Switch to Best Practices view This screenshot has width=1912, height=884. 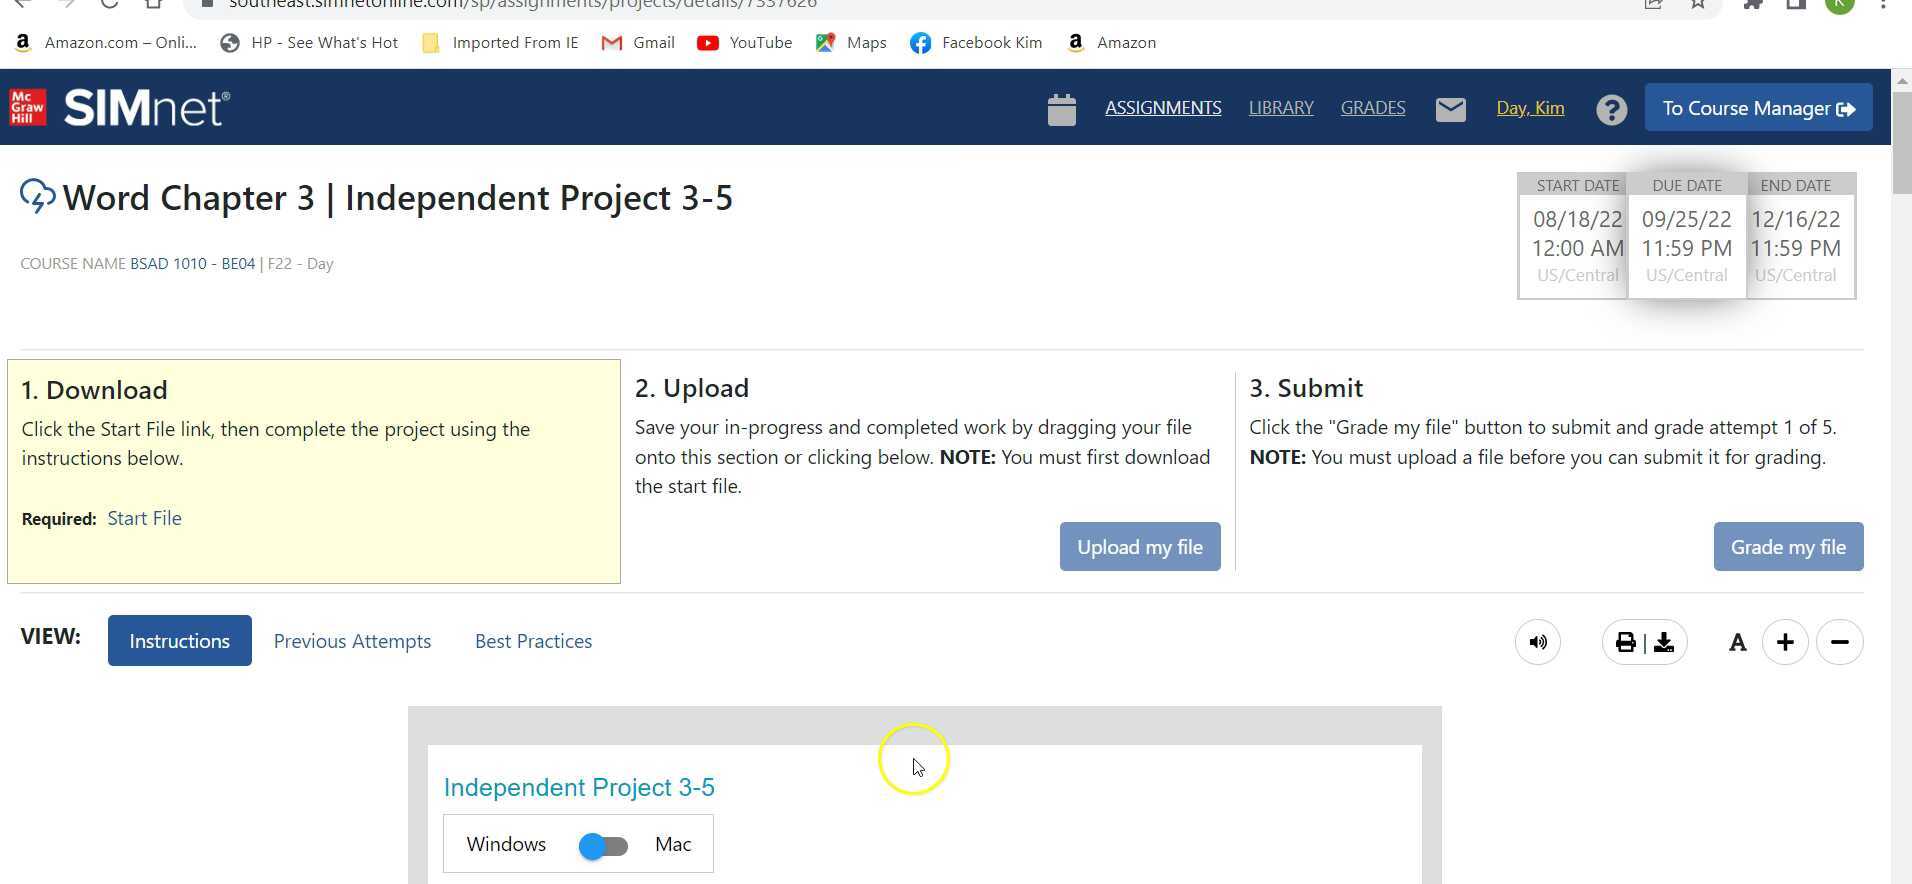click(x=533, y=641)
